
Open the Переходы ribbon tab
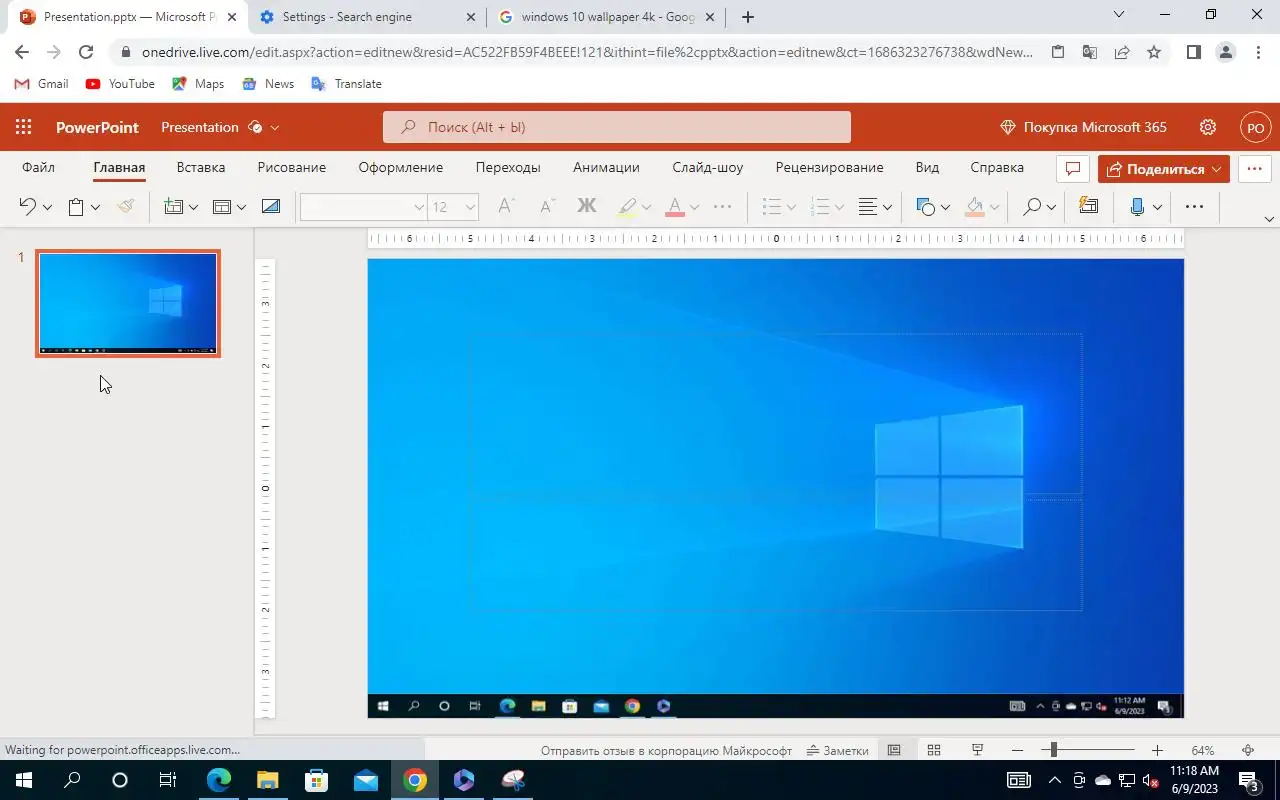pos(508,167)
